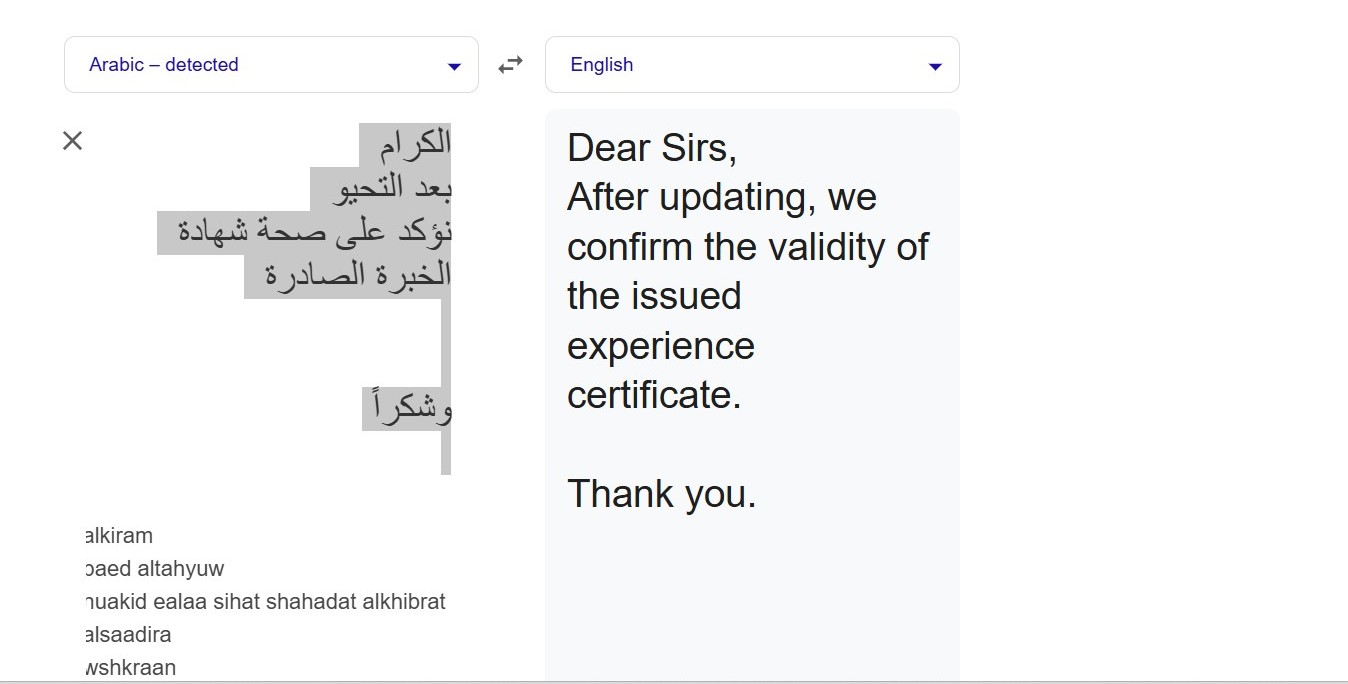Click the translated line "Dear Sirs,"
Screen dimensions: 1348x684
click(x=652, y=148)
